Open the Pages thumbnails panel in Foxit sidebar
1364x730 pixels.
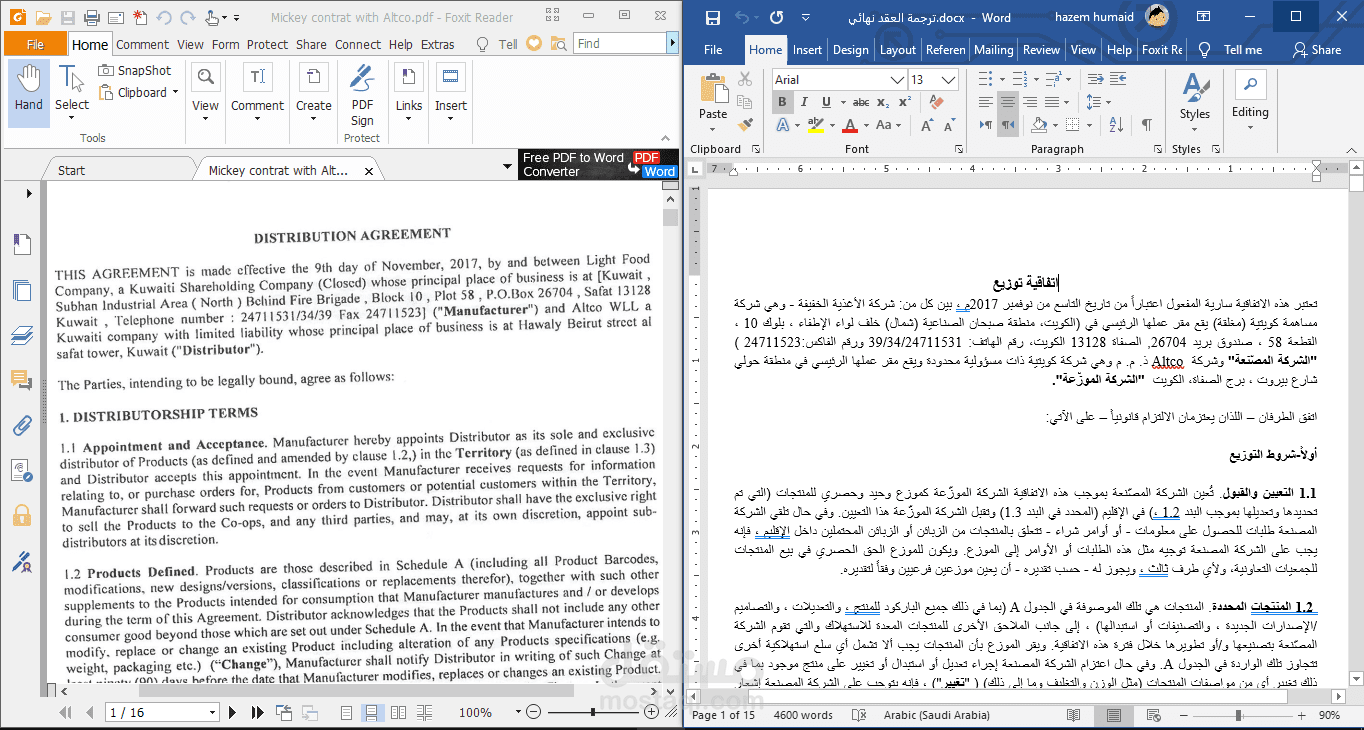click(x=22, y=290)
